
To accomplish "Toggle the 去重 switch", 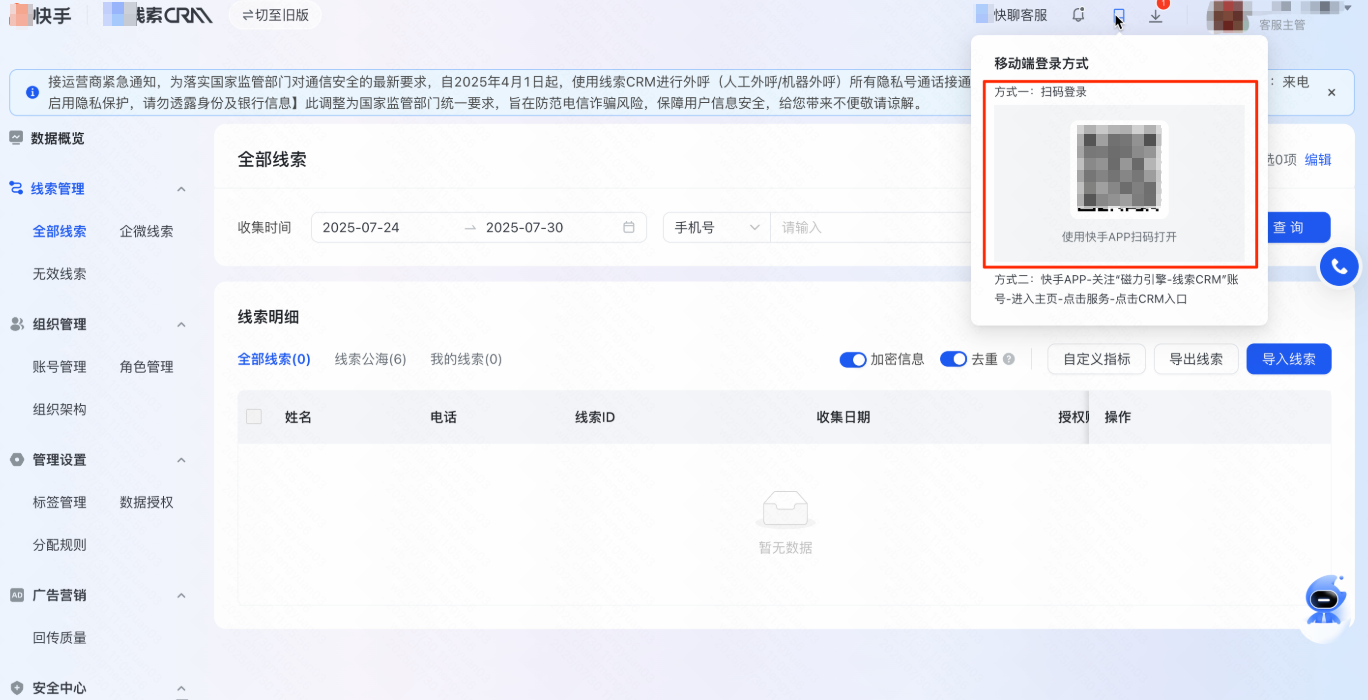I will coord(953,359).
